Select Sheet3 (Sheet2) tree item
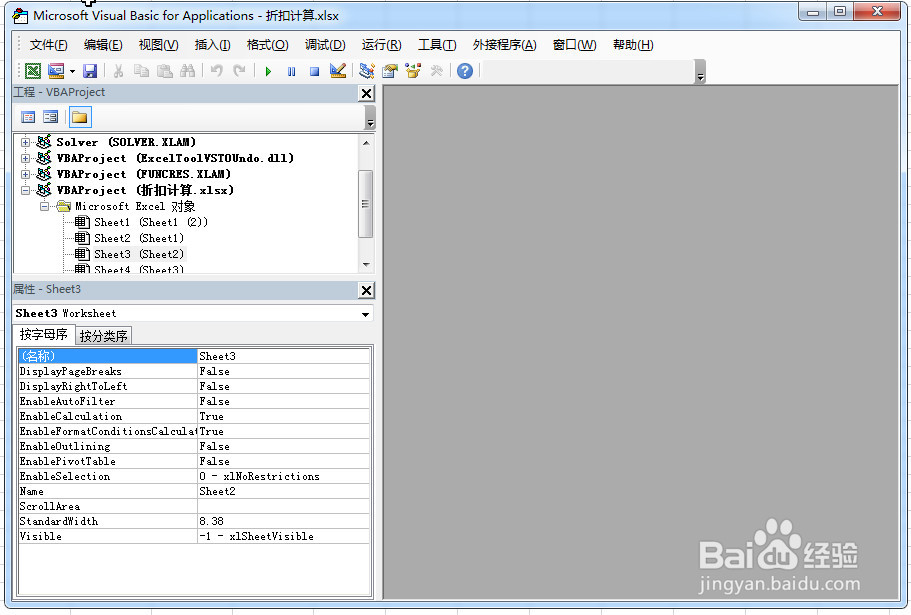Image resolution: width=911 pixels, height=615 pixels. (x=139, y=254)
